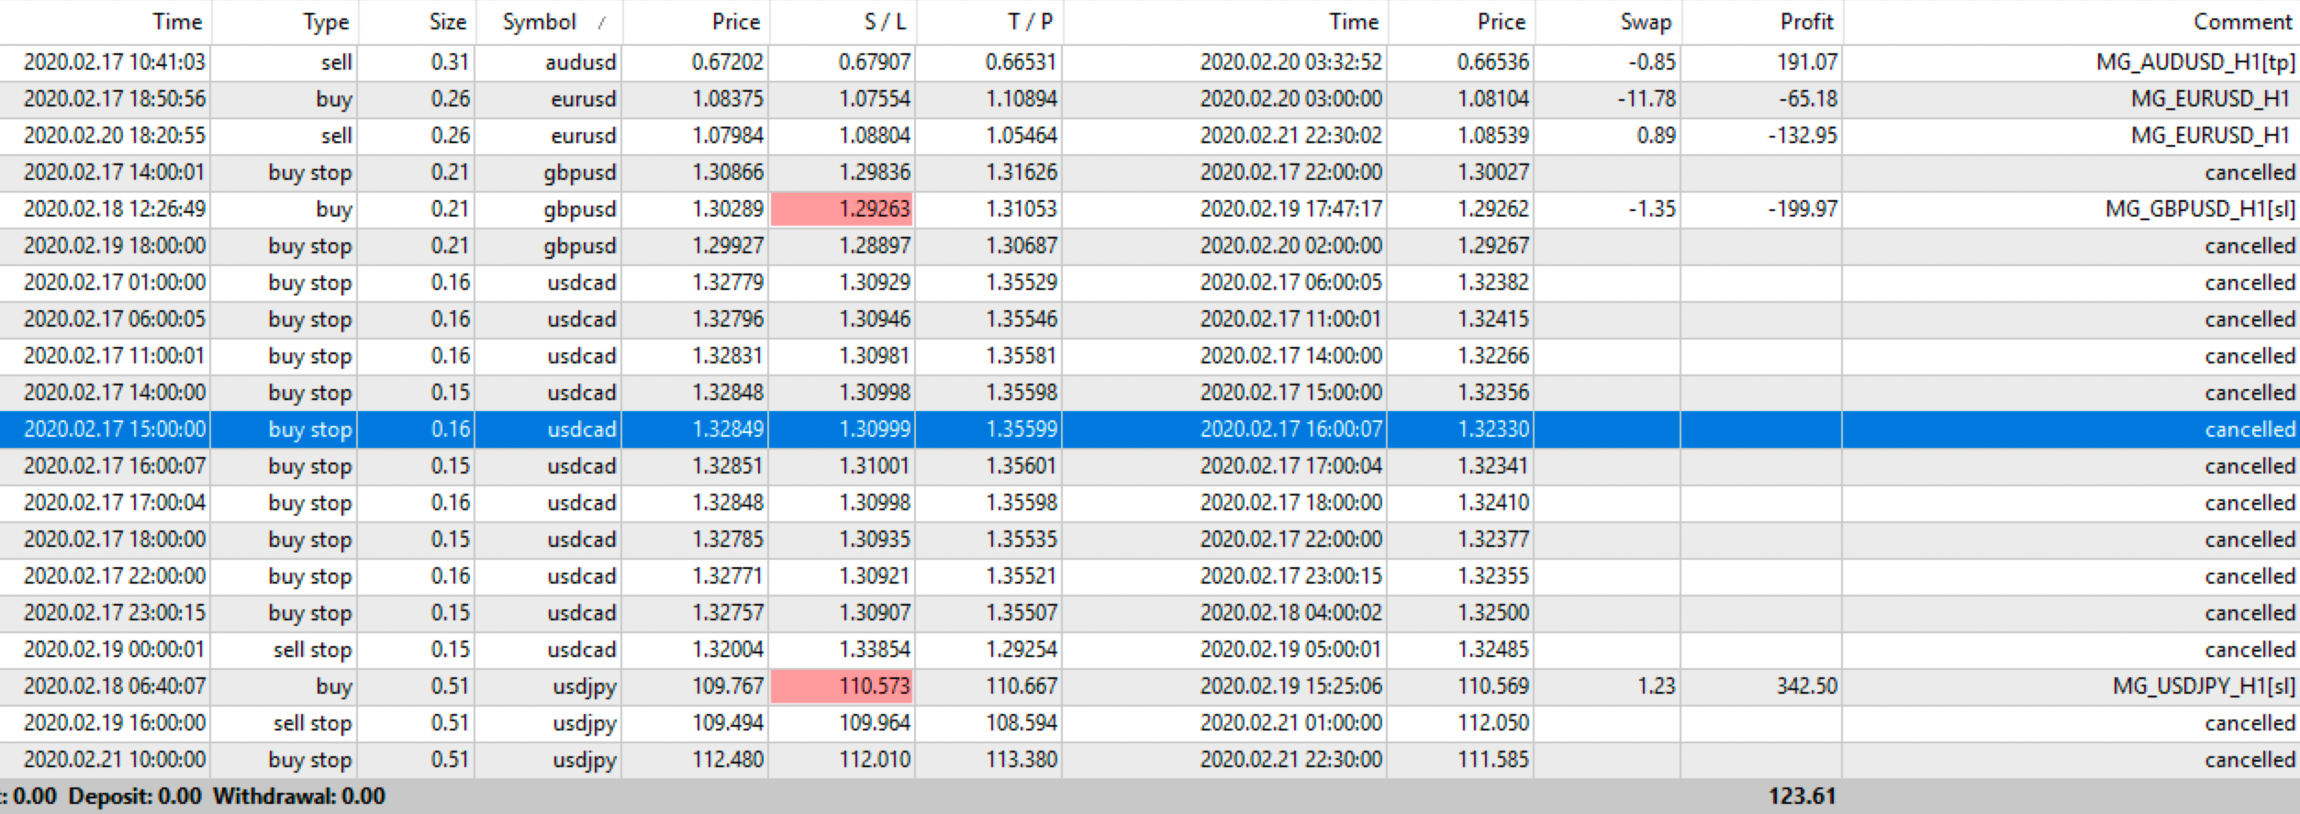Click the usdcad sell stop price 1.32004
Image resolution: width=2300 pixels, height=814 pixels.
(x=727, y=650)
